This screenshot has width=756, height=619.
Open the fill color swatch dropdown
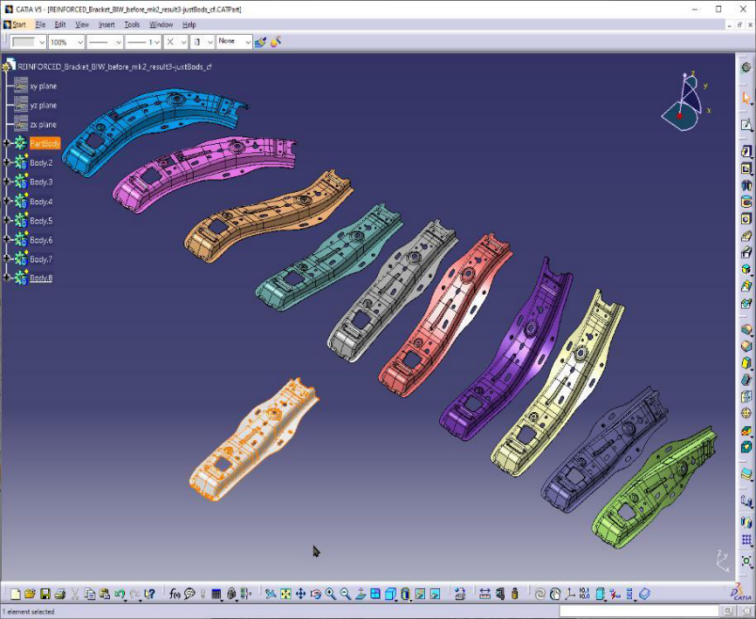point(40,42)
